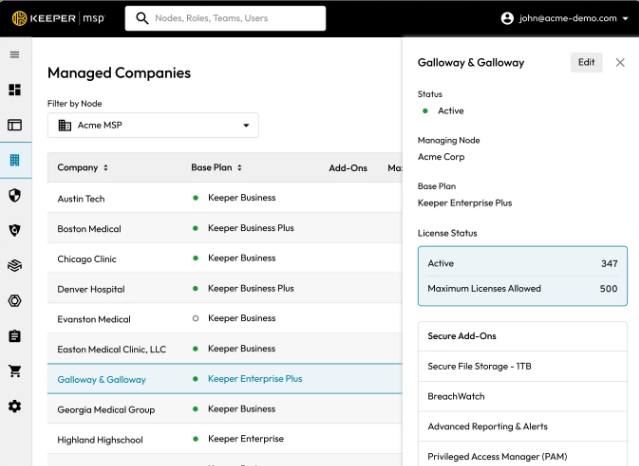Open the Georgia Medical Group row
This screenshot has height=466, width=639.
[106, 409]
